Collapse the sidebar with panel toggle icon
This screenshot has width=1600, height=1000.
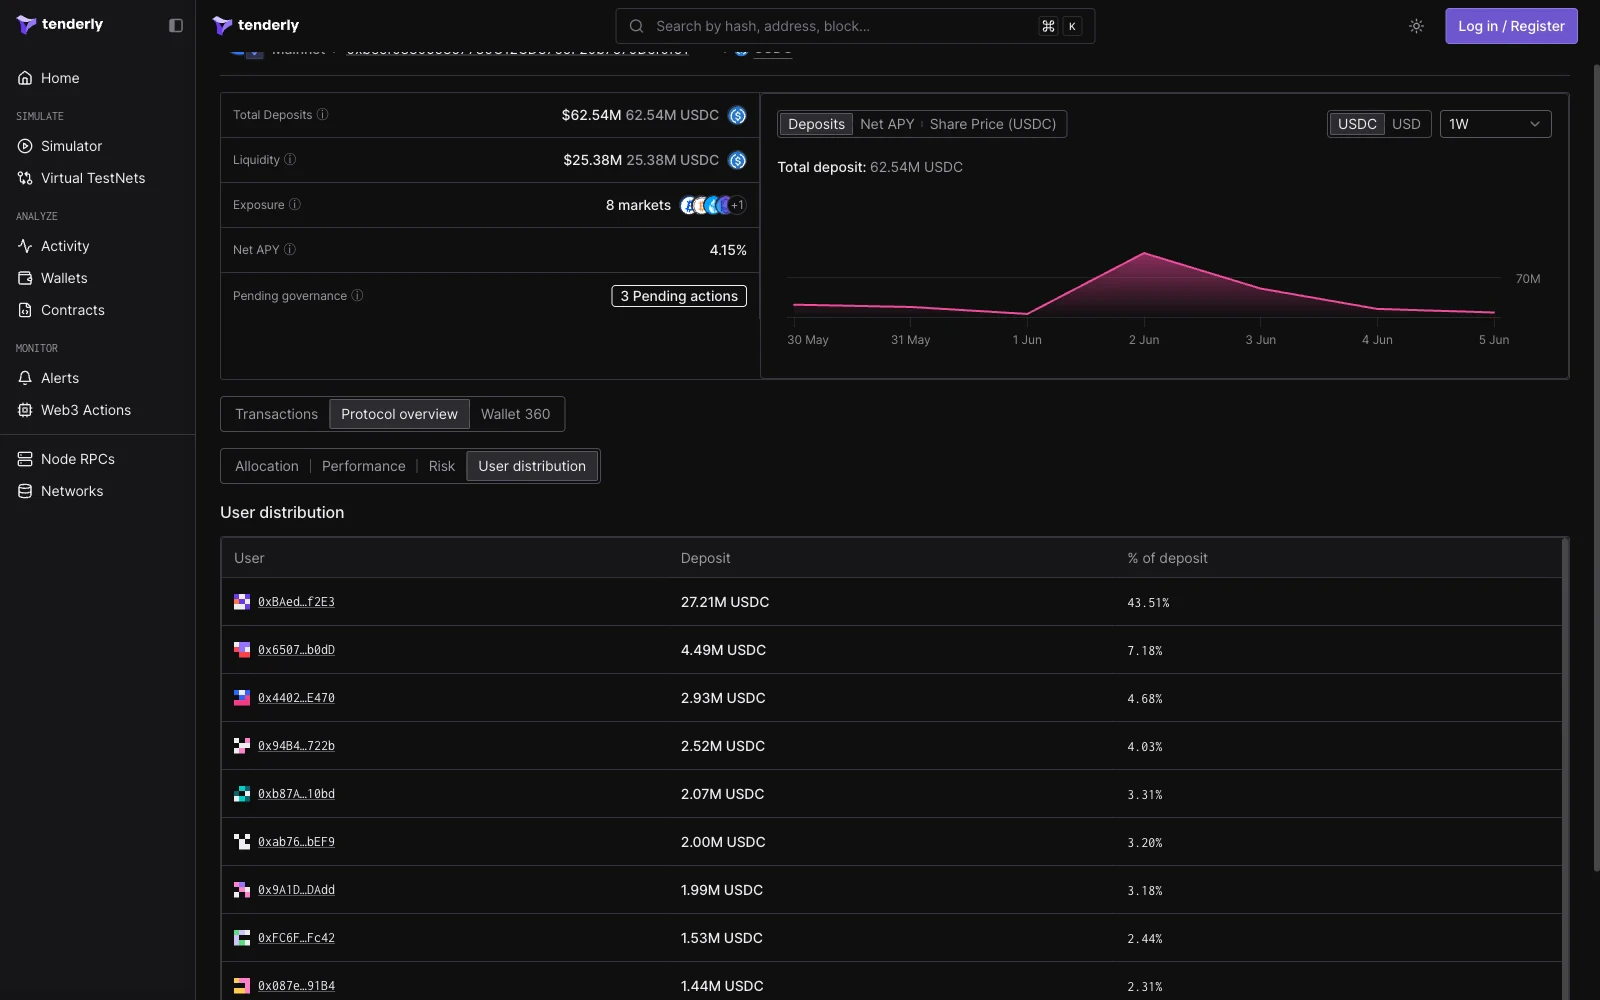pos(176,25)
